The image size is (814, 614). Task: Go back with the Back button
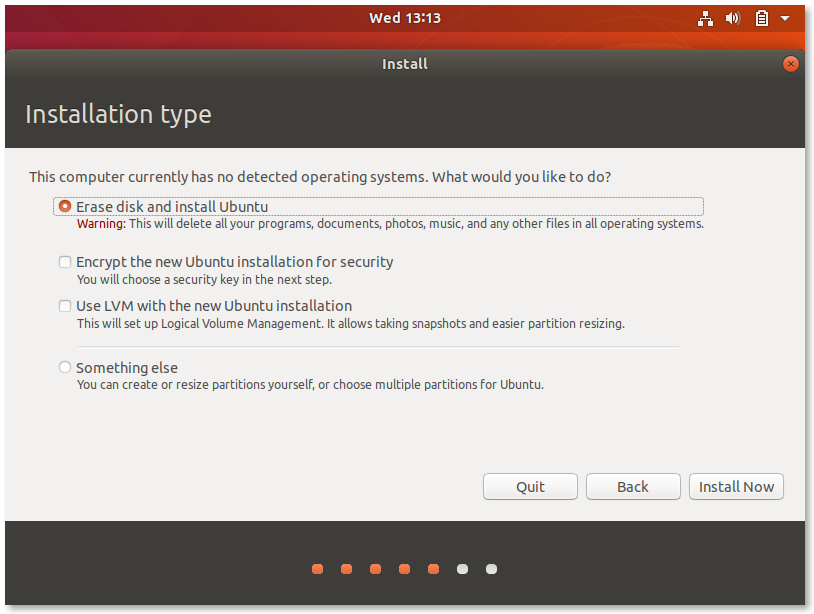(x=633, y=487)
